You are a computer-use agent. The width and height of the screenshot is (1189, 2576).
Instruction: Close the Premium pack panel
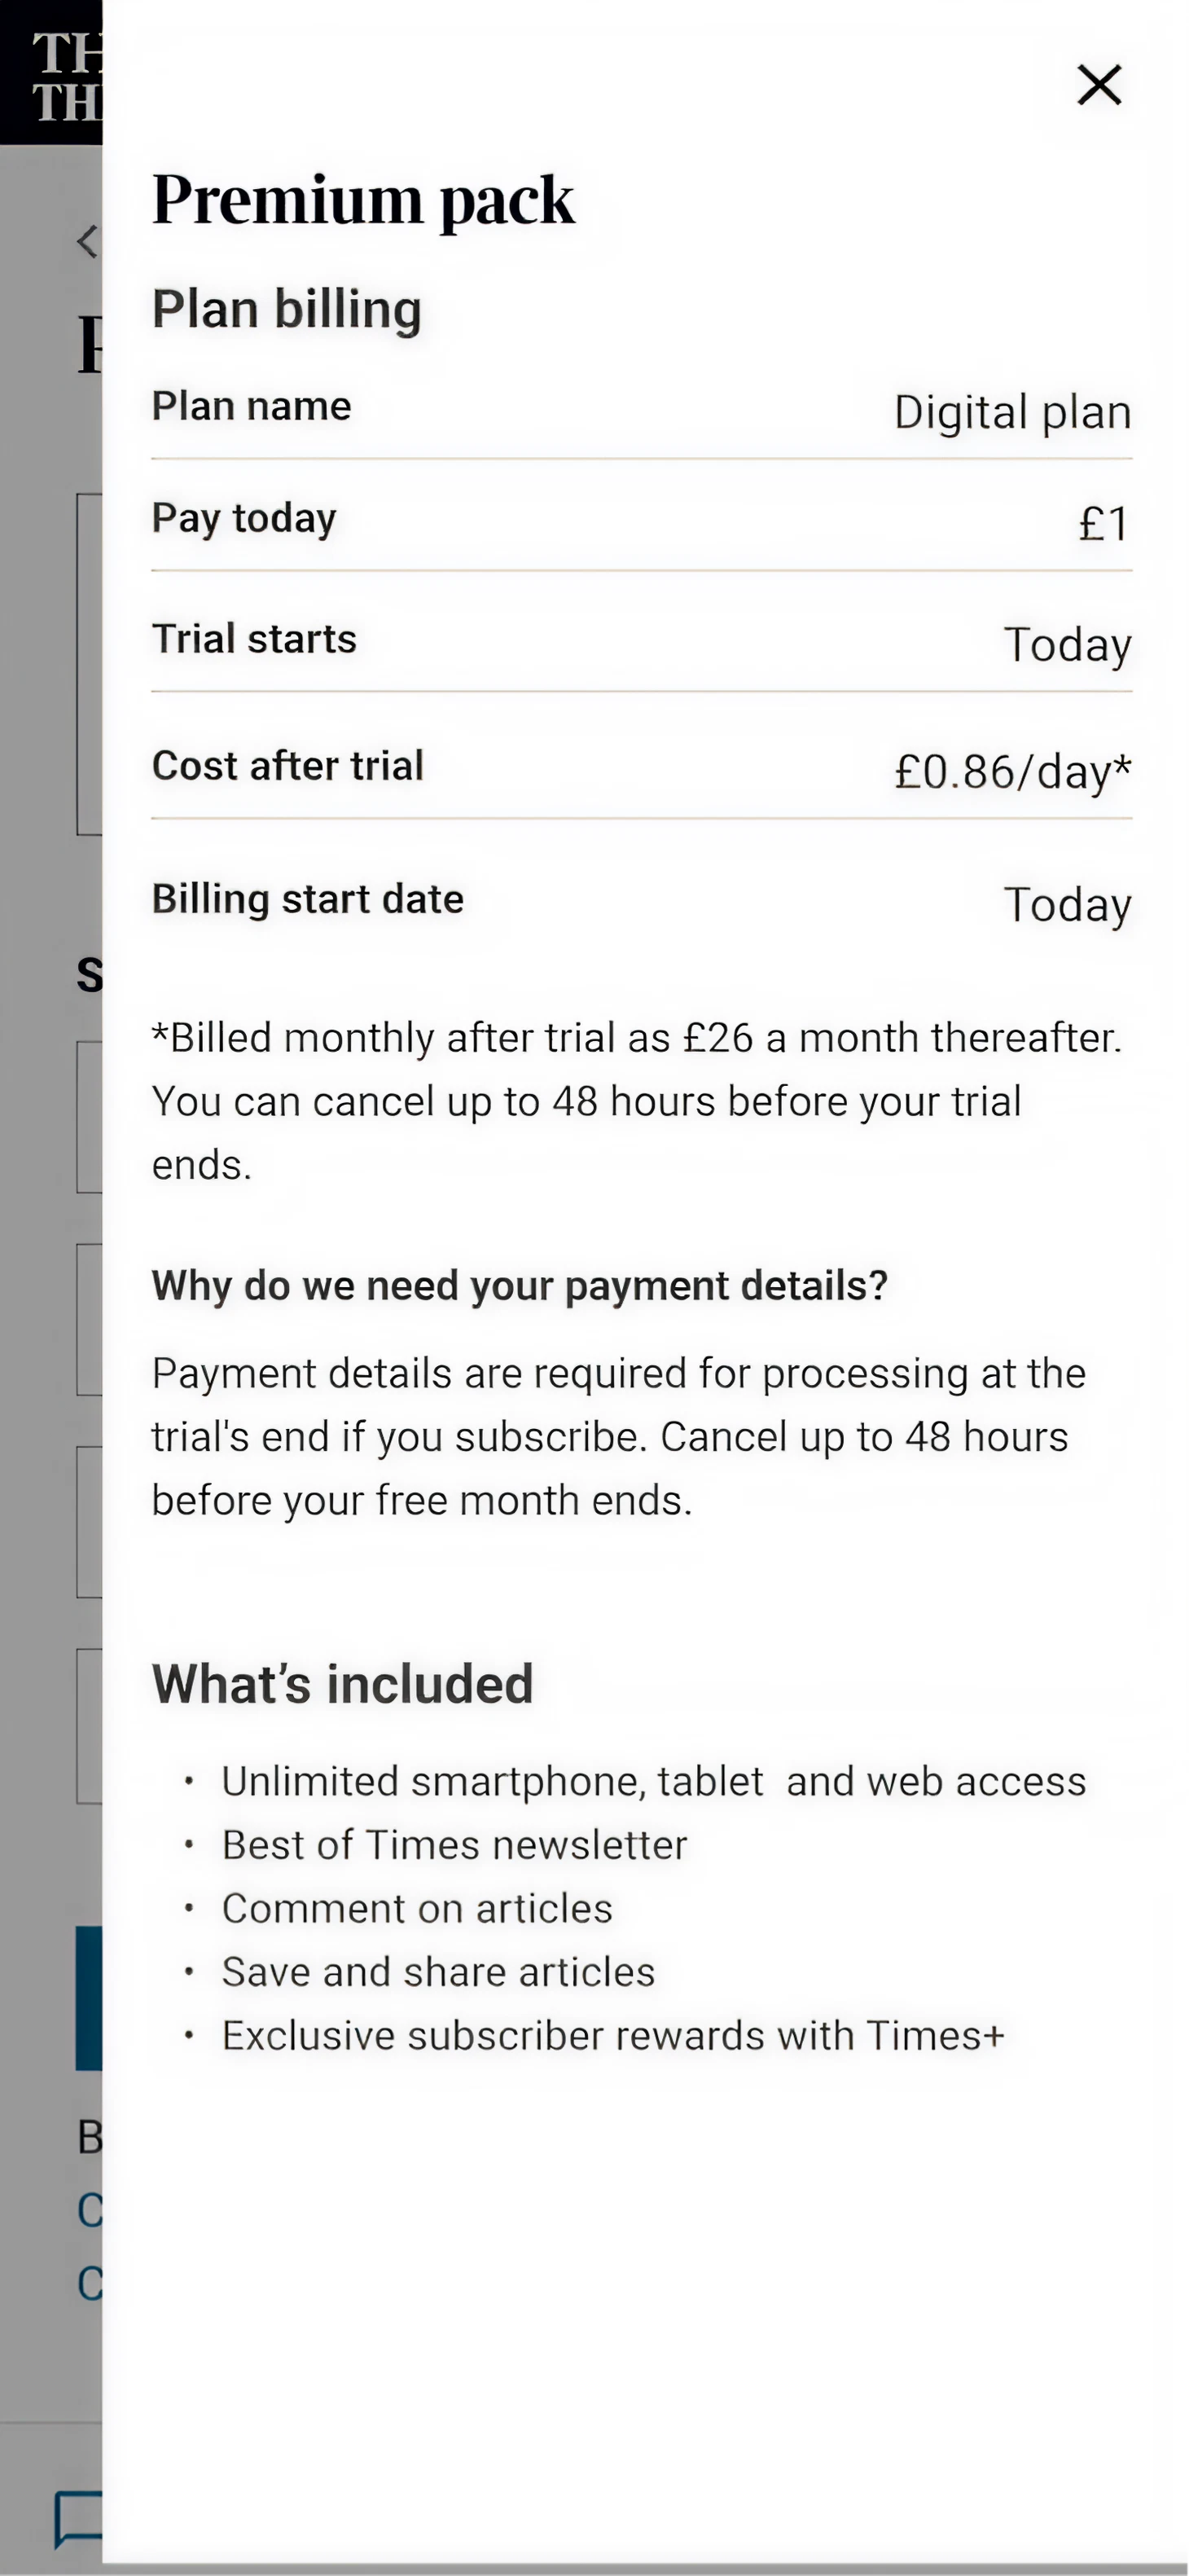[1098, 85]
